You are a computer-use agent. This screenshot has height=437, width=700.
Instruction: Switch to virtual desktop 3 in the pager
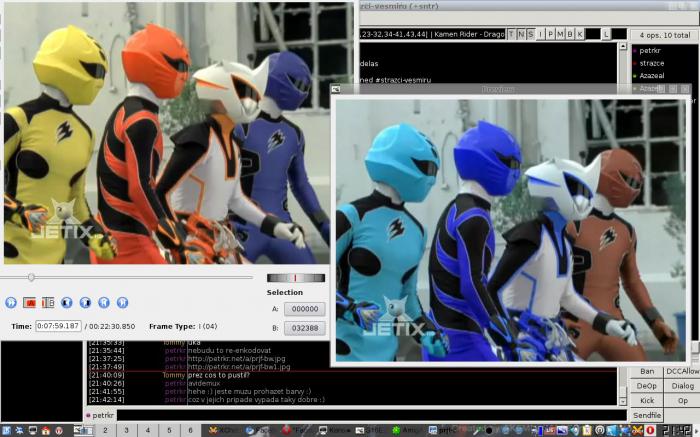(126, 430)
